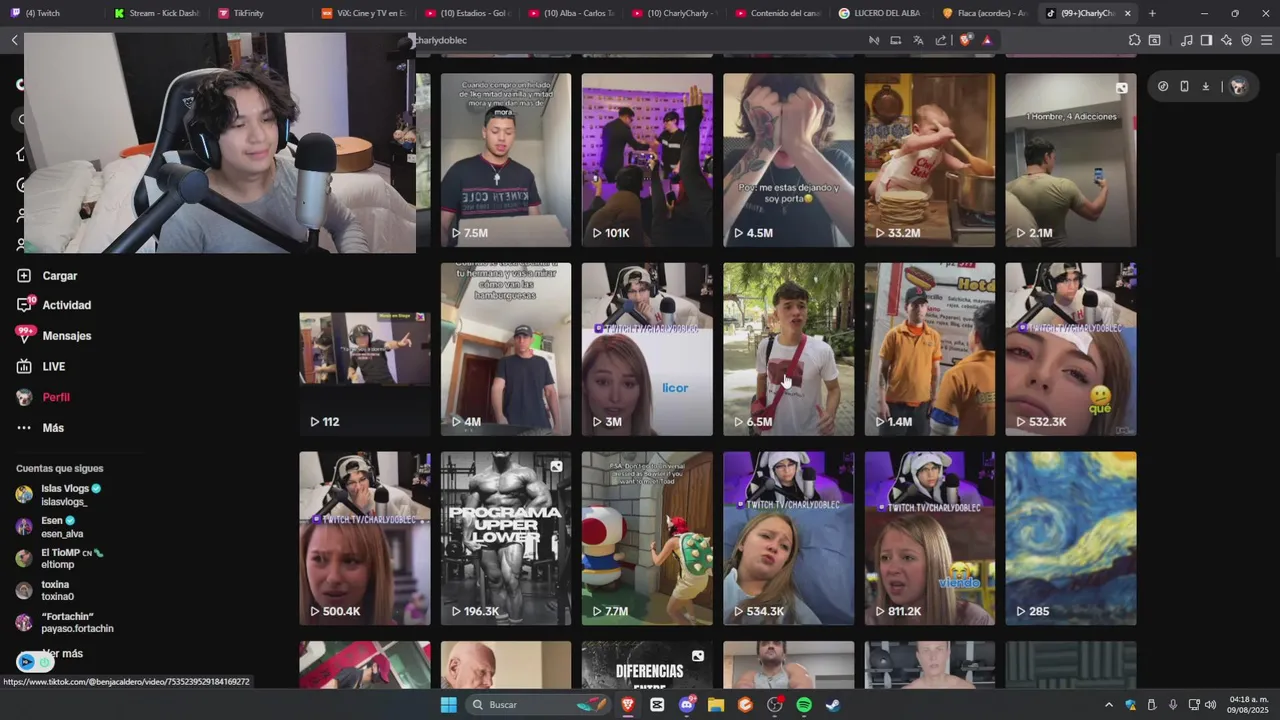
Task: Click the TikTok coins icon
Action: coord(1163,86)
